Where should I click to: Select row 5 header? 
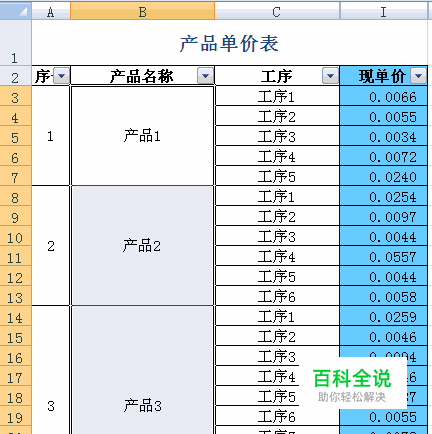[x=16, y=136]
